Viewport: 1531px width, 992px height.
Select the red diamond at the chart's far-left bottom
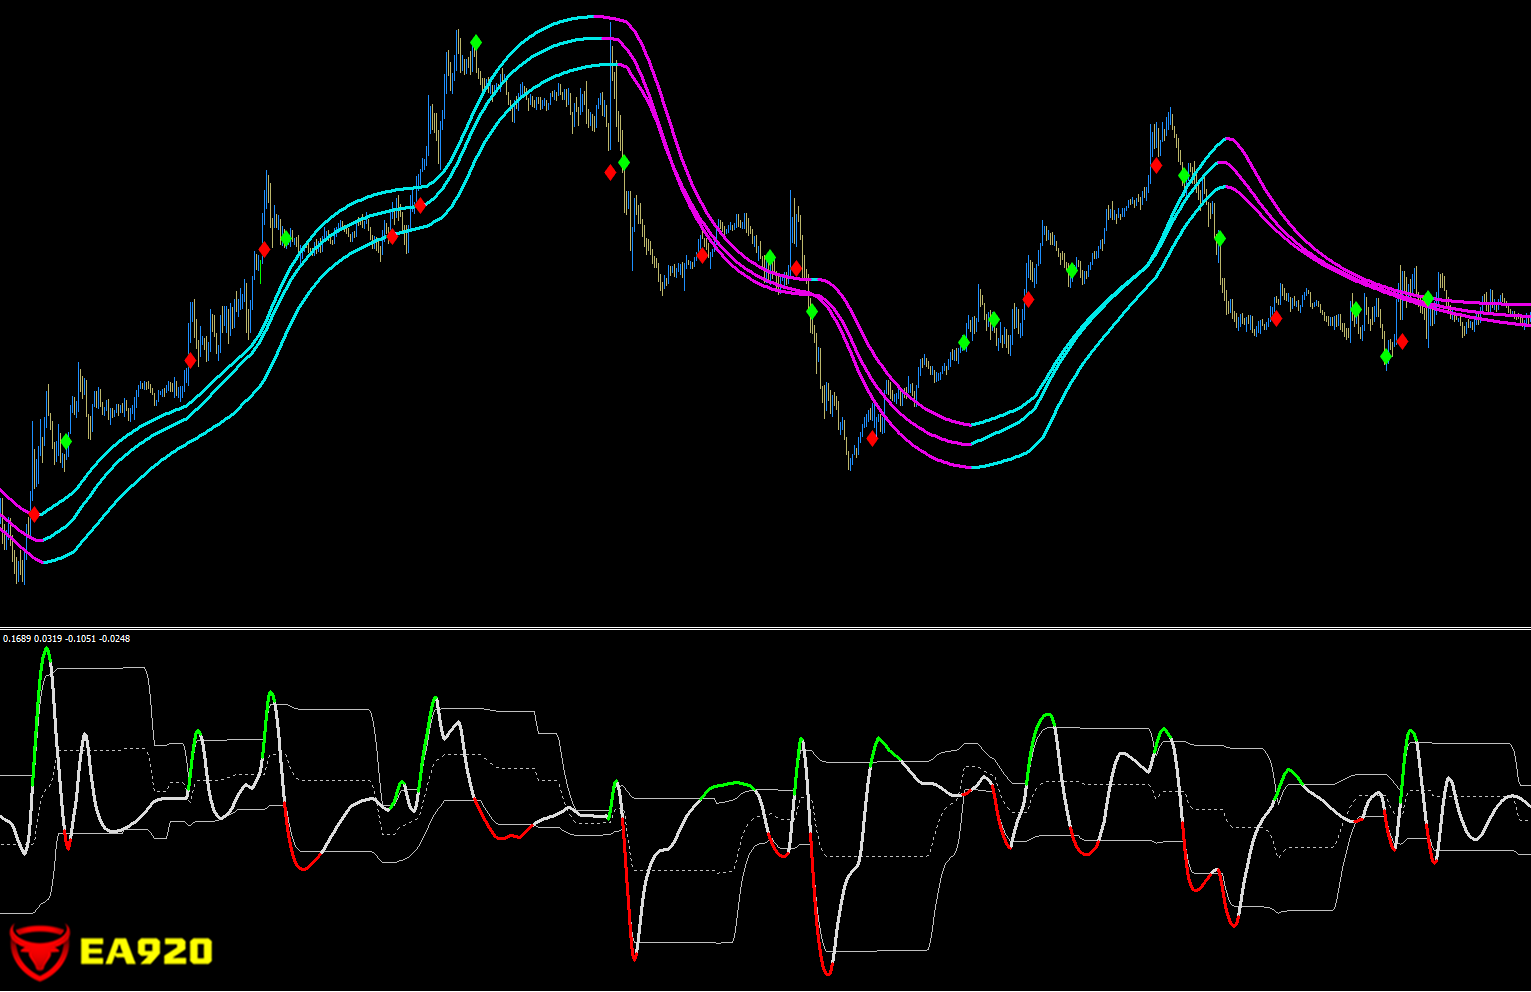pyautogui.click(x=34, y=514)
